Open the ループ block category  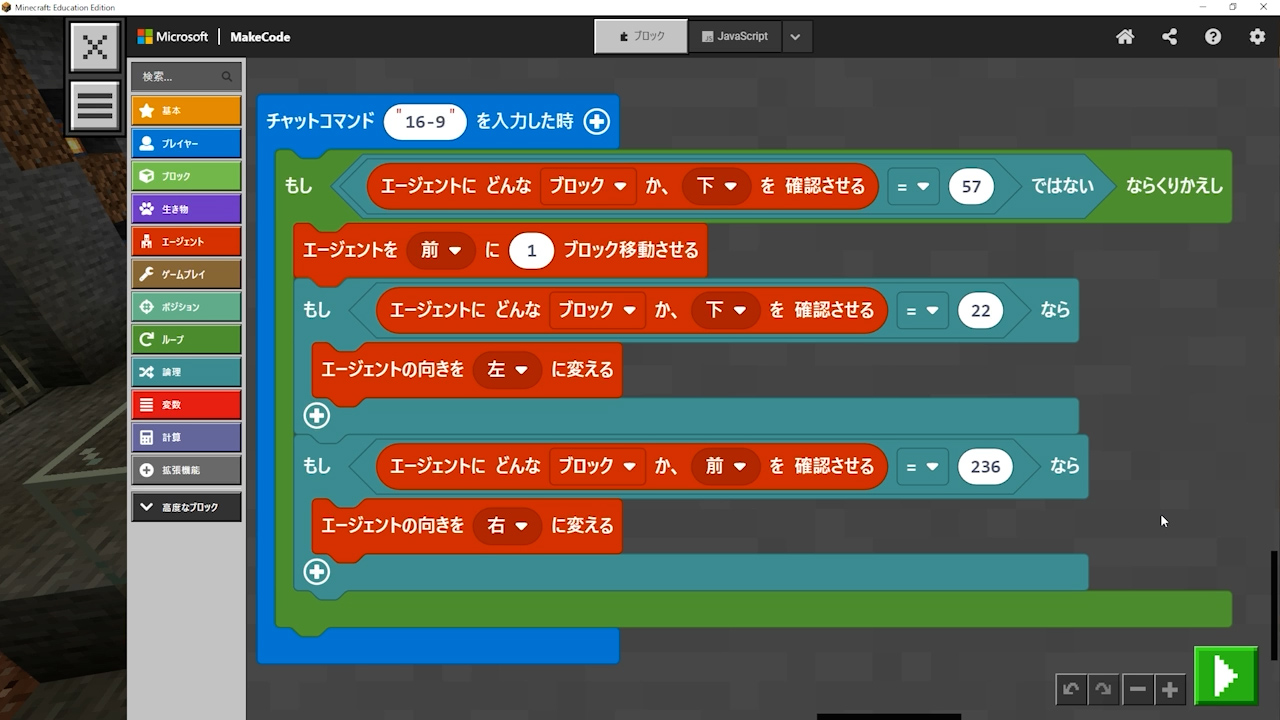186,339
